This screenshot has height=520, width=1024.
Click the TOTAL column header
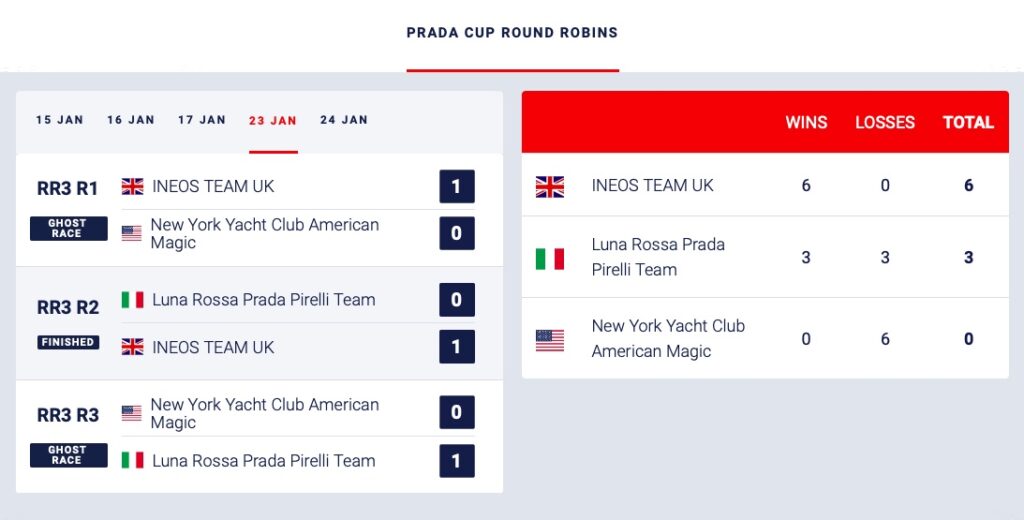pyautogui.click(x=968, y=123)
